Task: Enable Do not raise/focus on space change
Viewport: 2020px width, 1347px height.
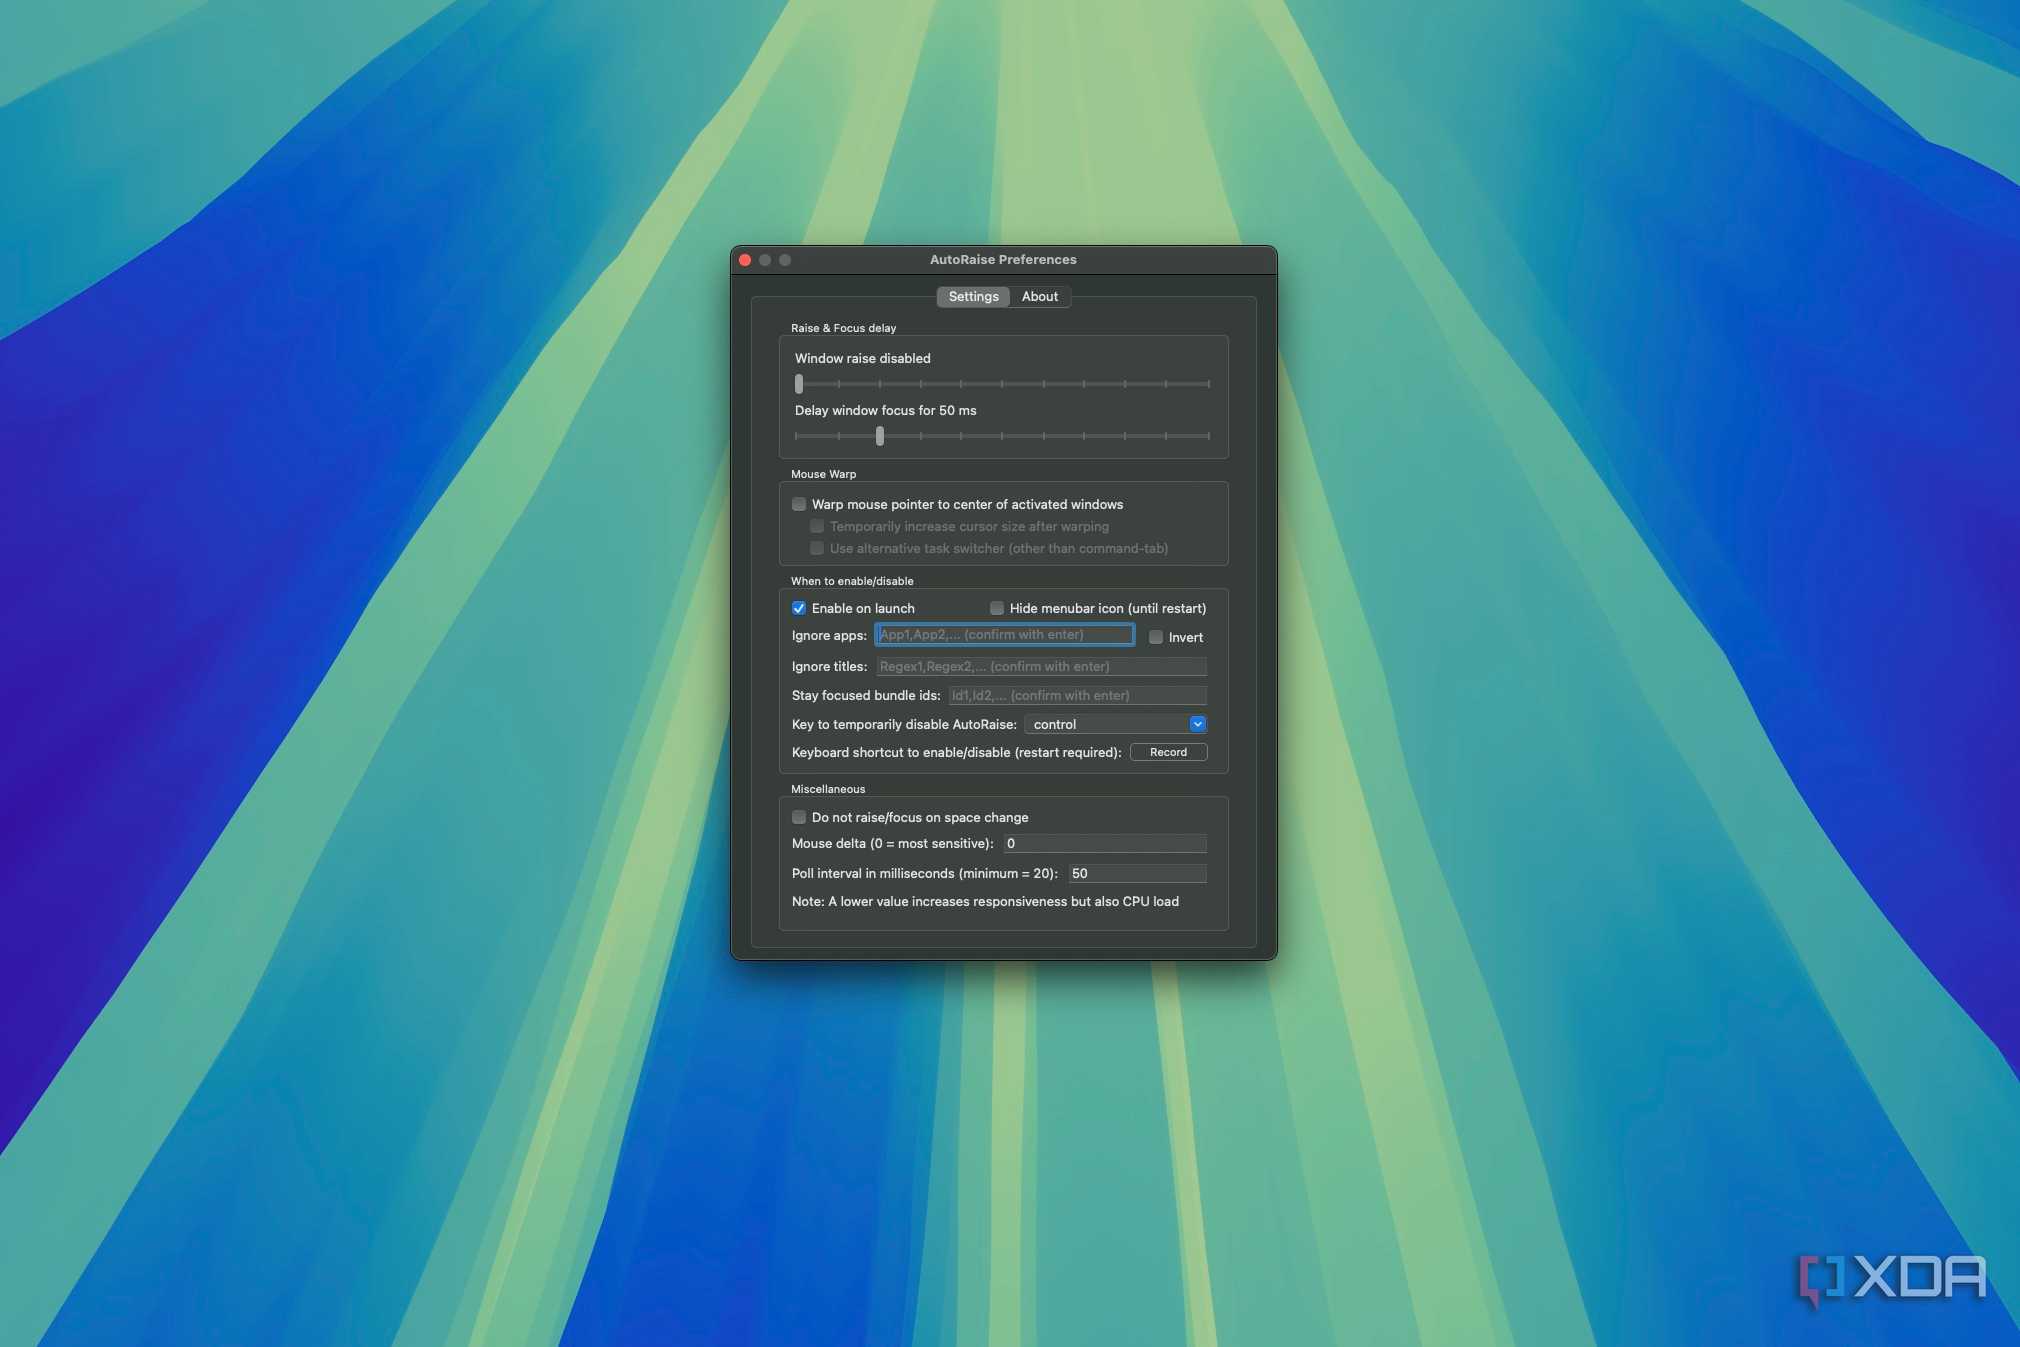Action: pyautogui.click(x=799, y=817)
